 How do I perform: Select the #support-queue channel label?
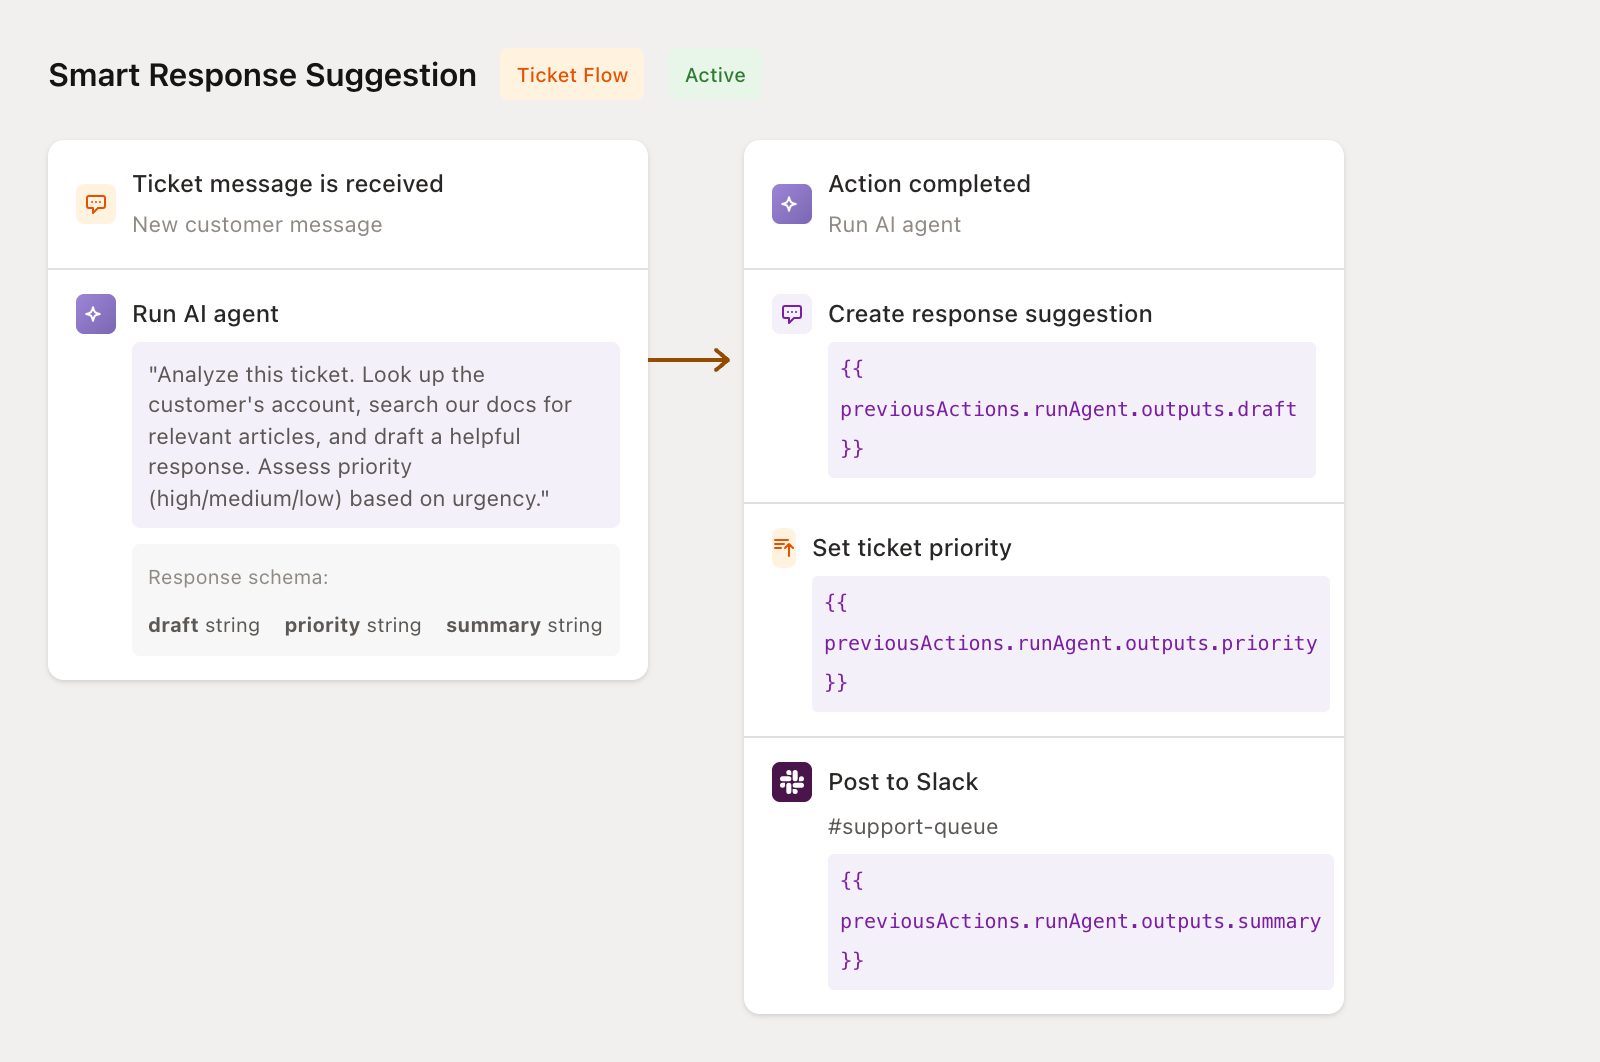[913, 826]
